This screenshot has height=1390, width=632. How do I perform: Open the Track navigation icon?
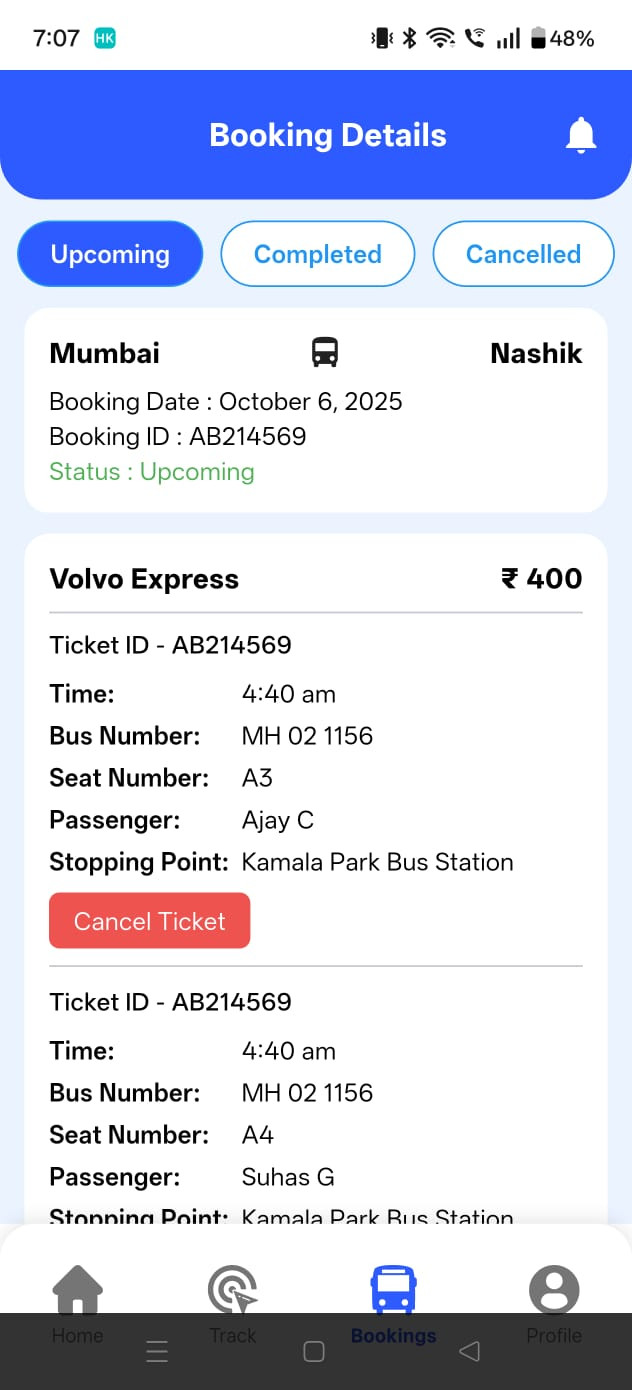click(x=232, y=1291)
